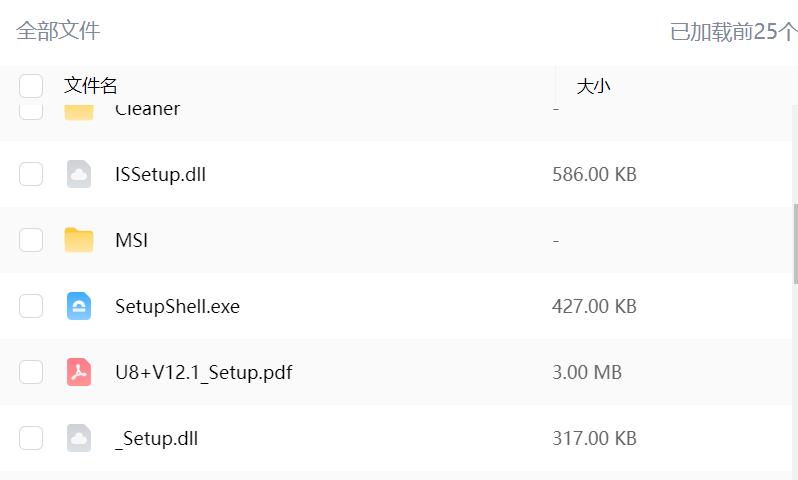Click the SetupShell.exe file name

(177, 306)
